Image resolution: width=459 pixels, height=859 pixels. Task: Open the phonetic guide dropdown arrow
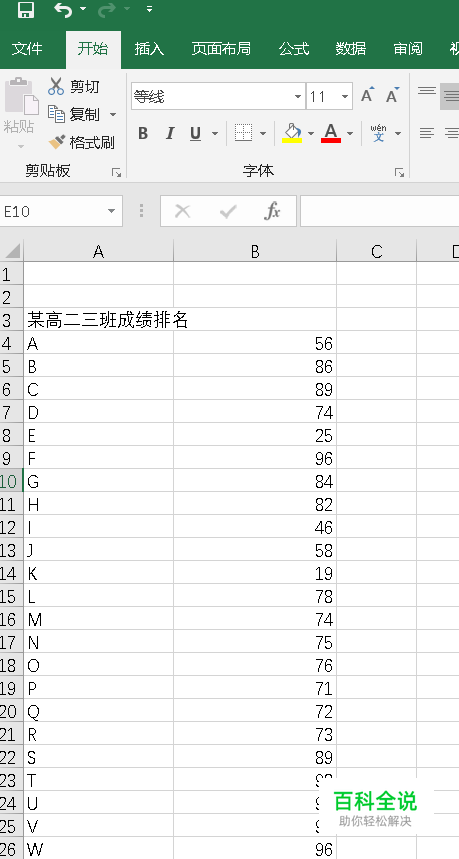point(398,133)
